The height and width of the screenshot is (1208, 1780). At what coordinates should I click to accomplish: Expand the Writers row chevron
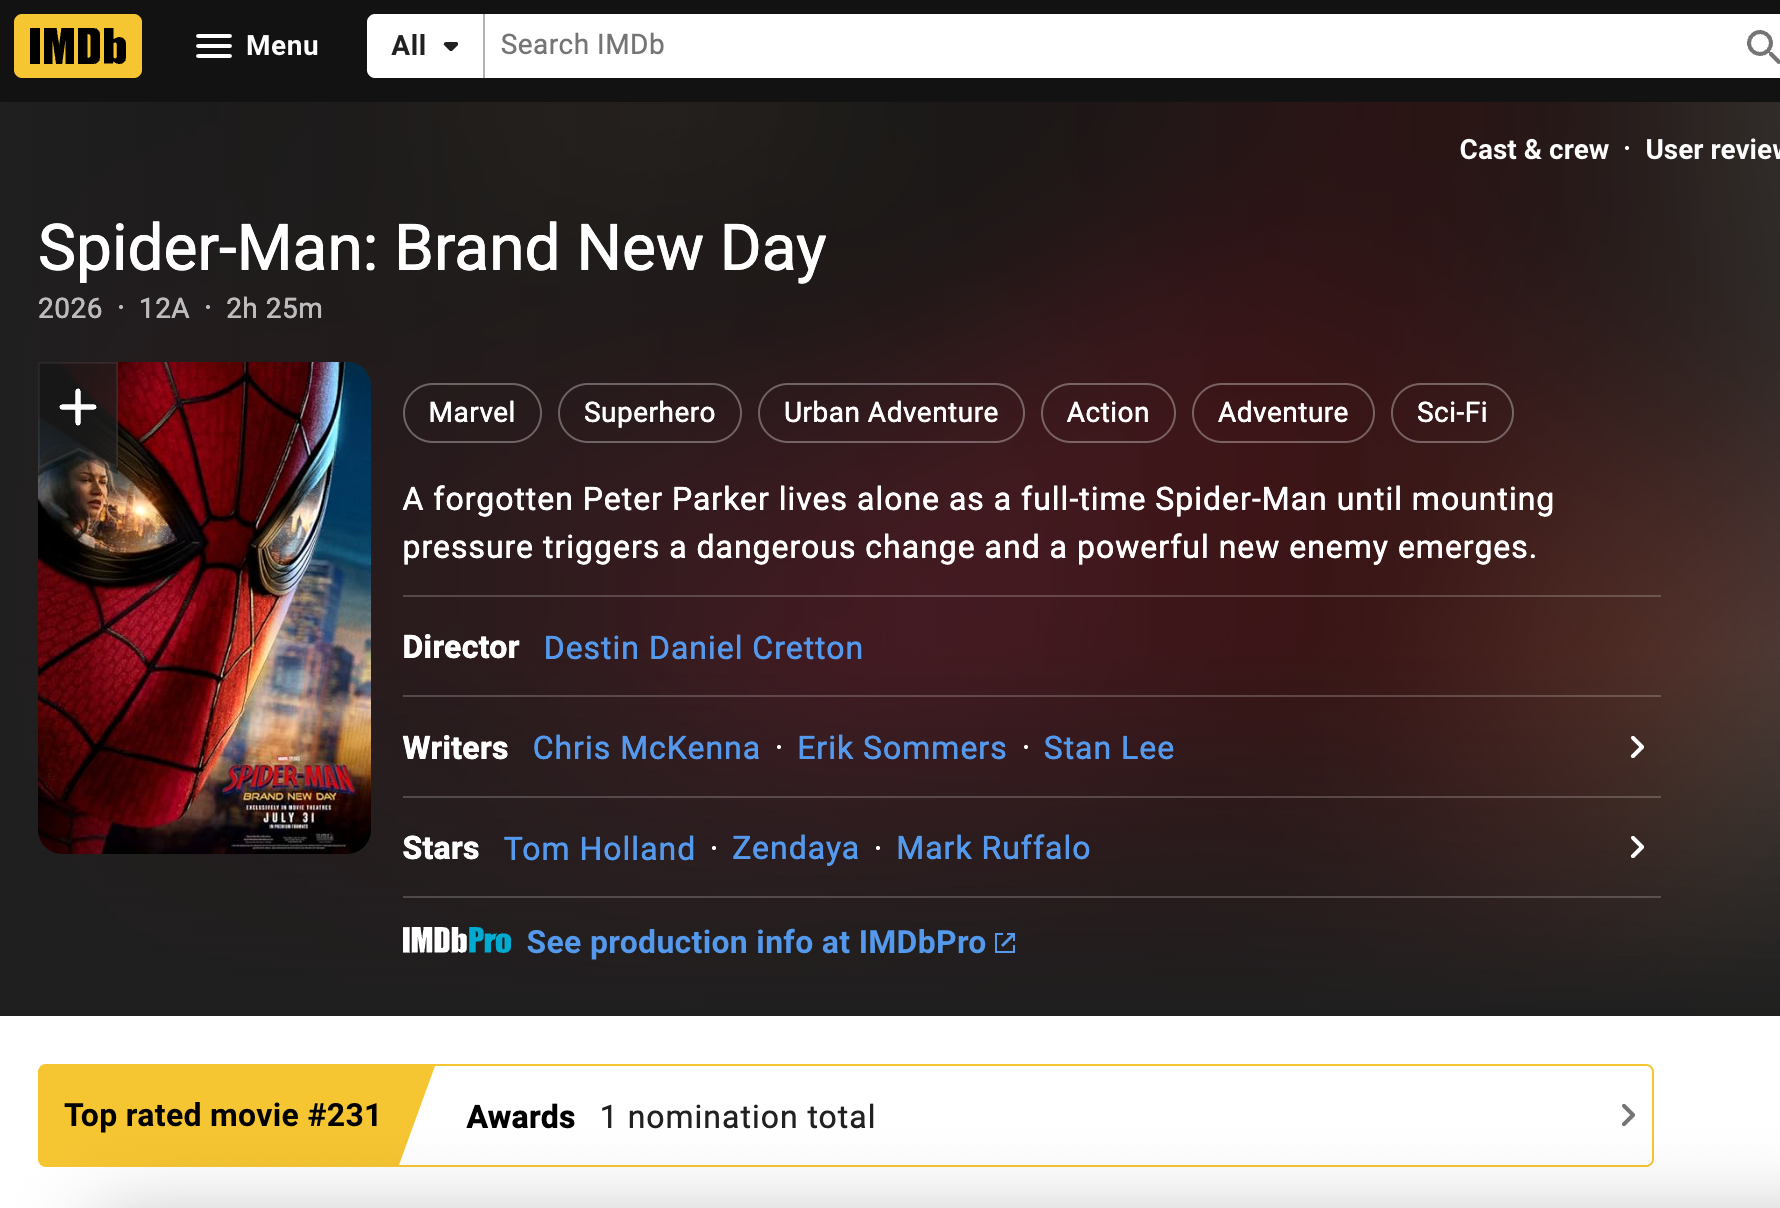coord(1637,747)
